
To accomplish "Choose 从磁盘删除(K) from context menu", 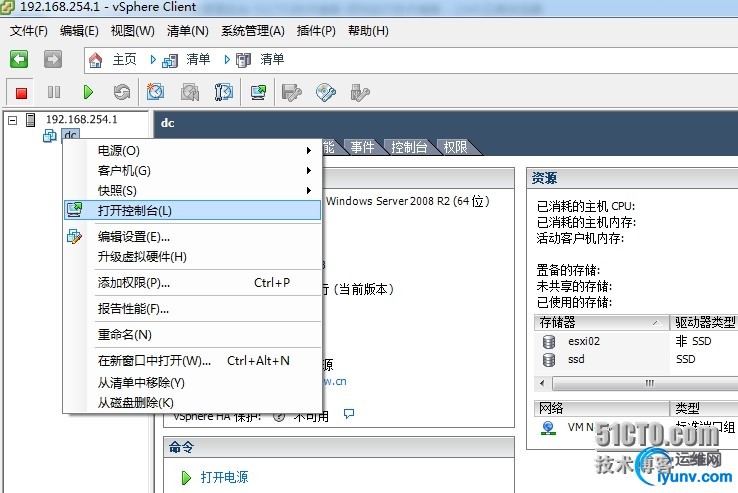I will (x=193, y=403).
